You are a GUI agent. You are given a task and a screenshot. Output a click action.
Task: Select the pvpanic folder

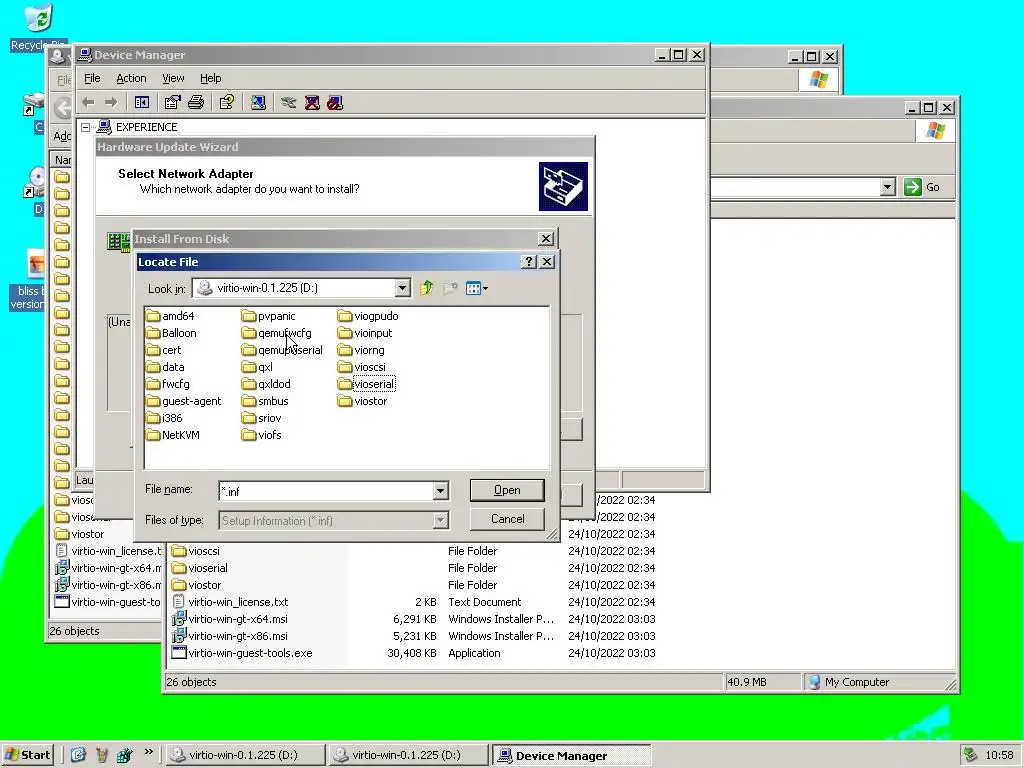[x=269, y=316]
